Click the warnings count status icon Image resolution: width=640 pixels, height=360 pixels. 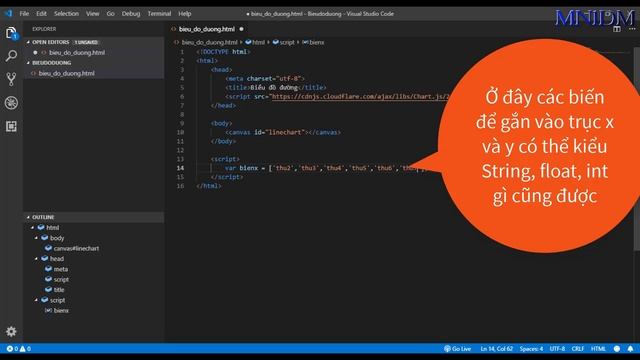point(25,349)
